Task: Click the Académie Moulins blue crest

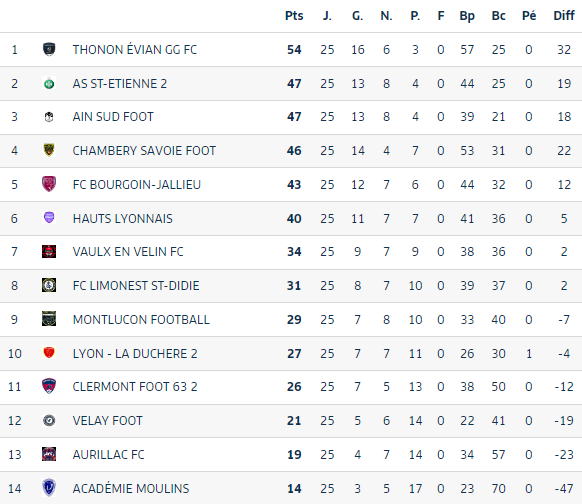Action: [49, 488]
